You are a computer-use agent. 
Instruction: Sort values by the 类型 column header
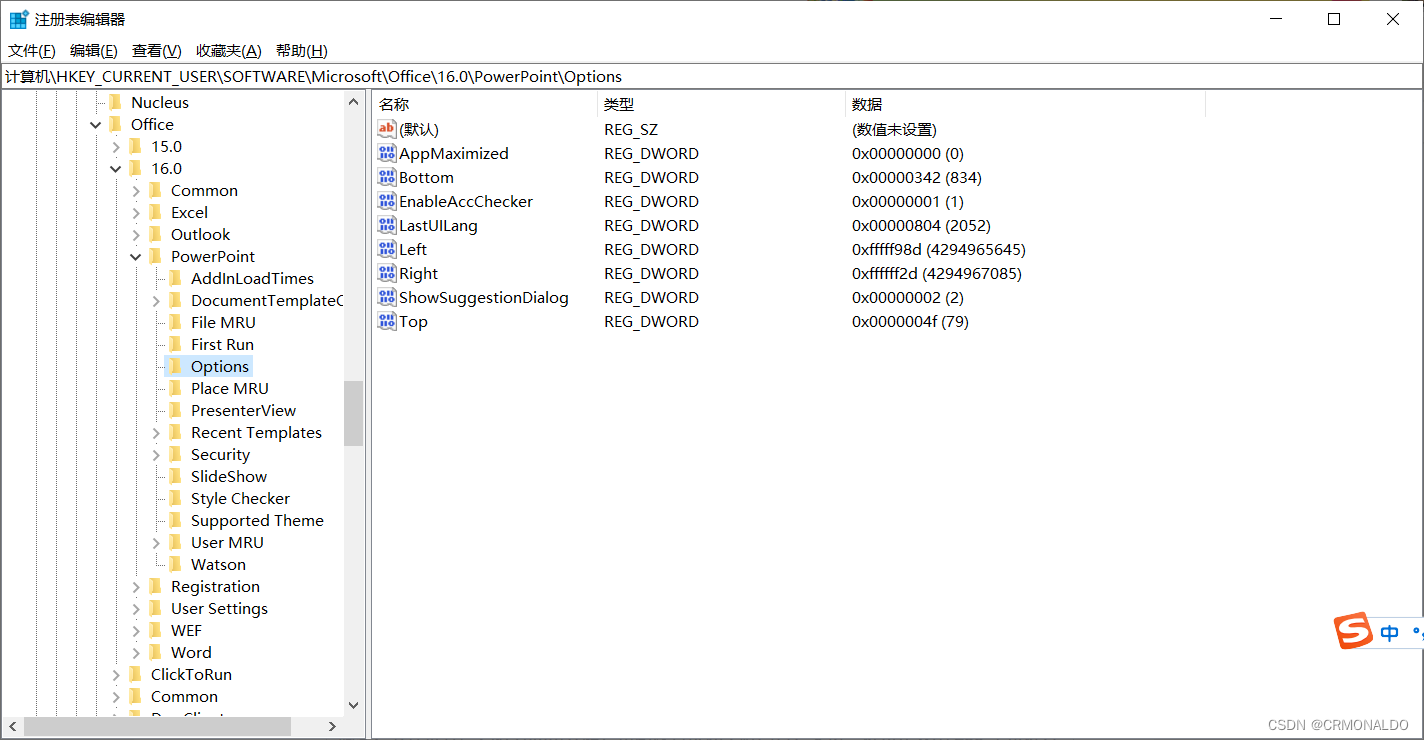pyautogui.click(x=721, y=104)
